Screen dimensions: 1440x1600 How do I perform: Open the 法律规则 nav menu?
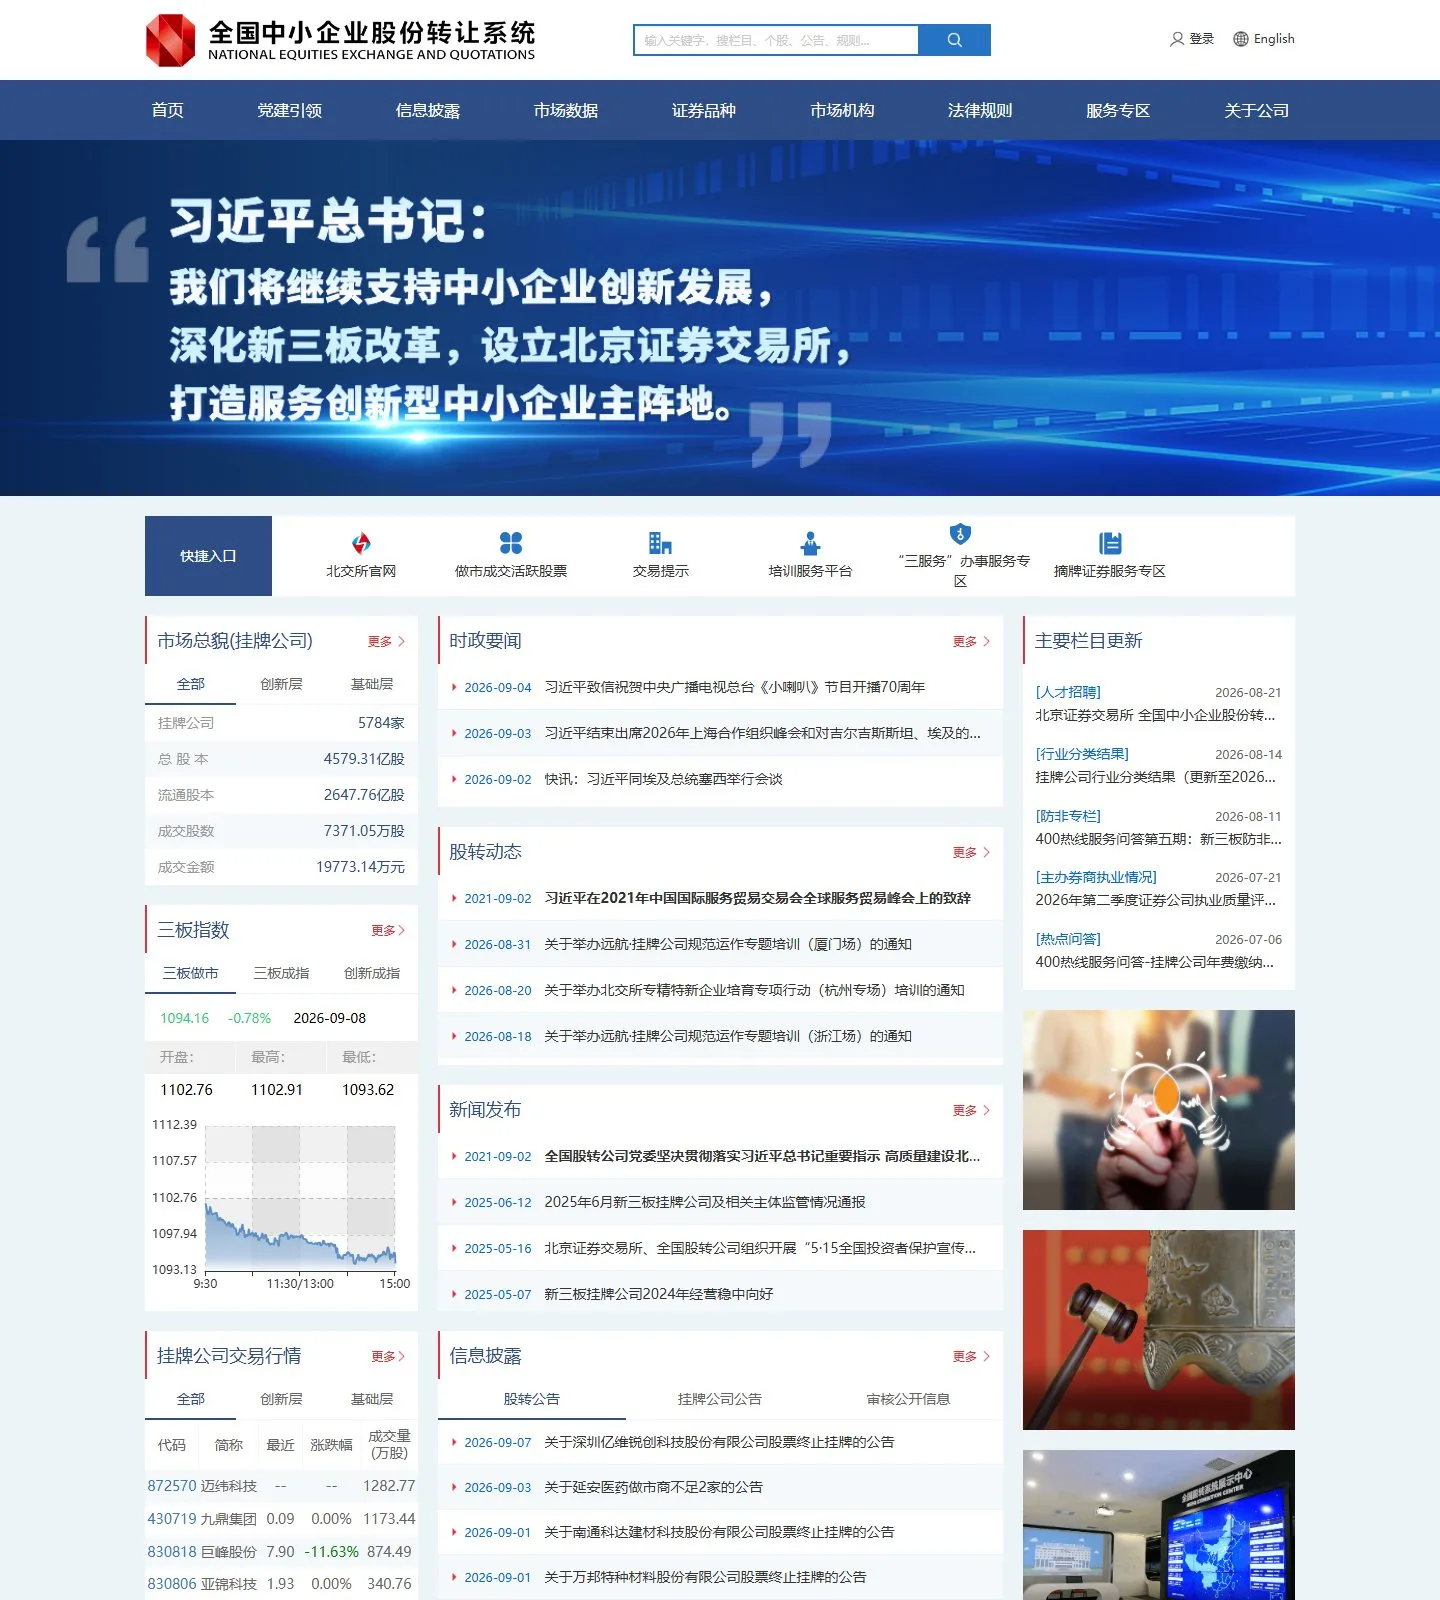click(x=980, y=110)
